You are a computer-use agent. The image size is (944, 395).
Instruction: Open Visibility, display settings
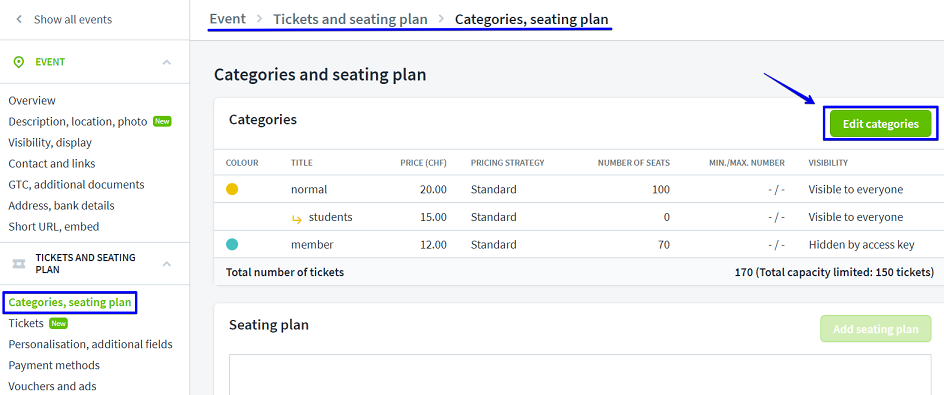pyautogui.click(x=50, y=143)
